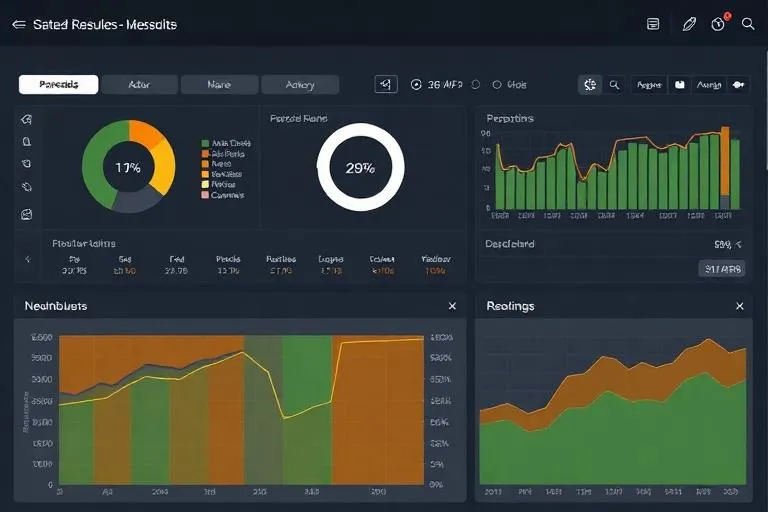Select the empty middle radio button
The image size is (768, 512).
click(476, 85)
